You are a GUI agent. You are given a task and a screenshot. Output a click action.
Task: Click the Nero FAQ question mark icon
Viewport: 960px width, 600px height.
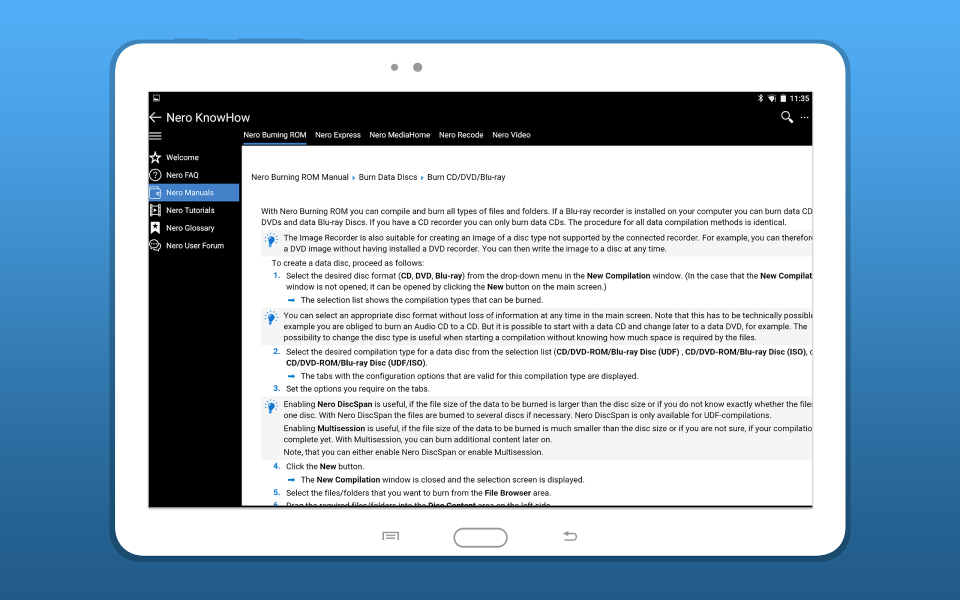[x=155, y=175]
